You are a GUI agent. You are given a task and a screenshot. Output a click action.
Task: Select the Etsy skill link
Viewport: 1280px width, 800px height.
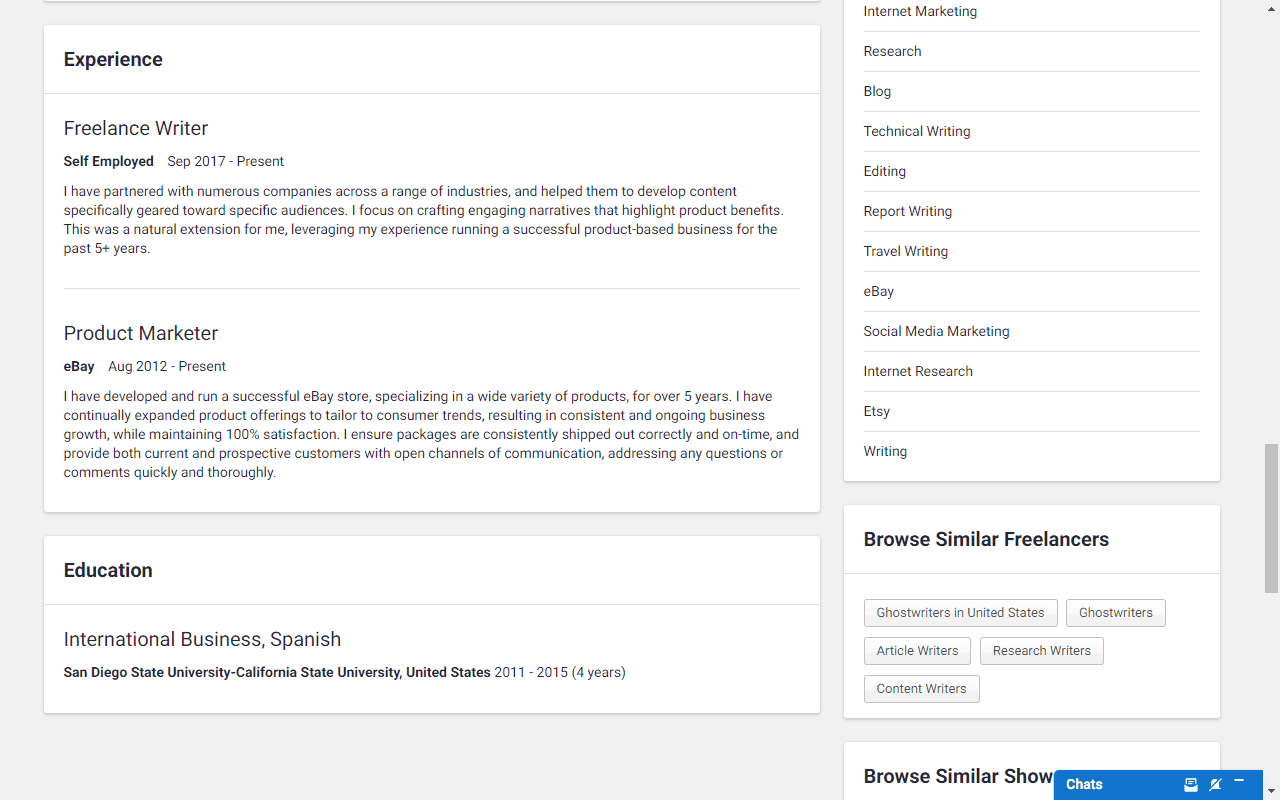pos(877,411)
